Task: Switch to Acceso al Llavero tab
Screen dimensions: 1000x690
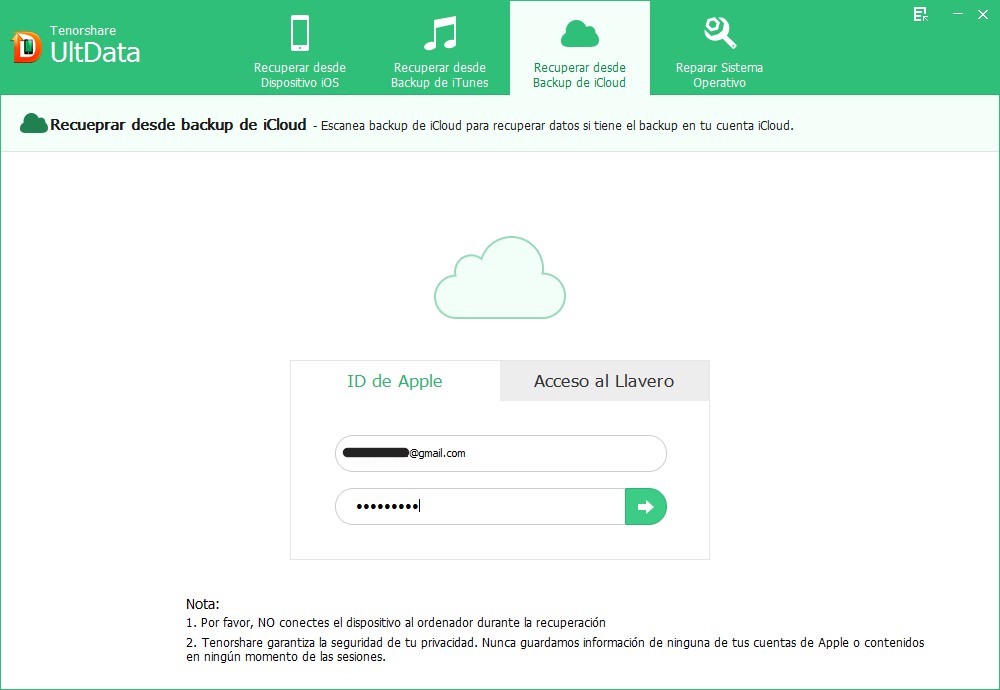Action: coord(604,381)
